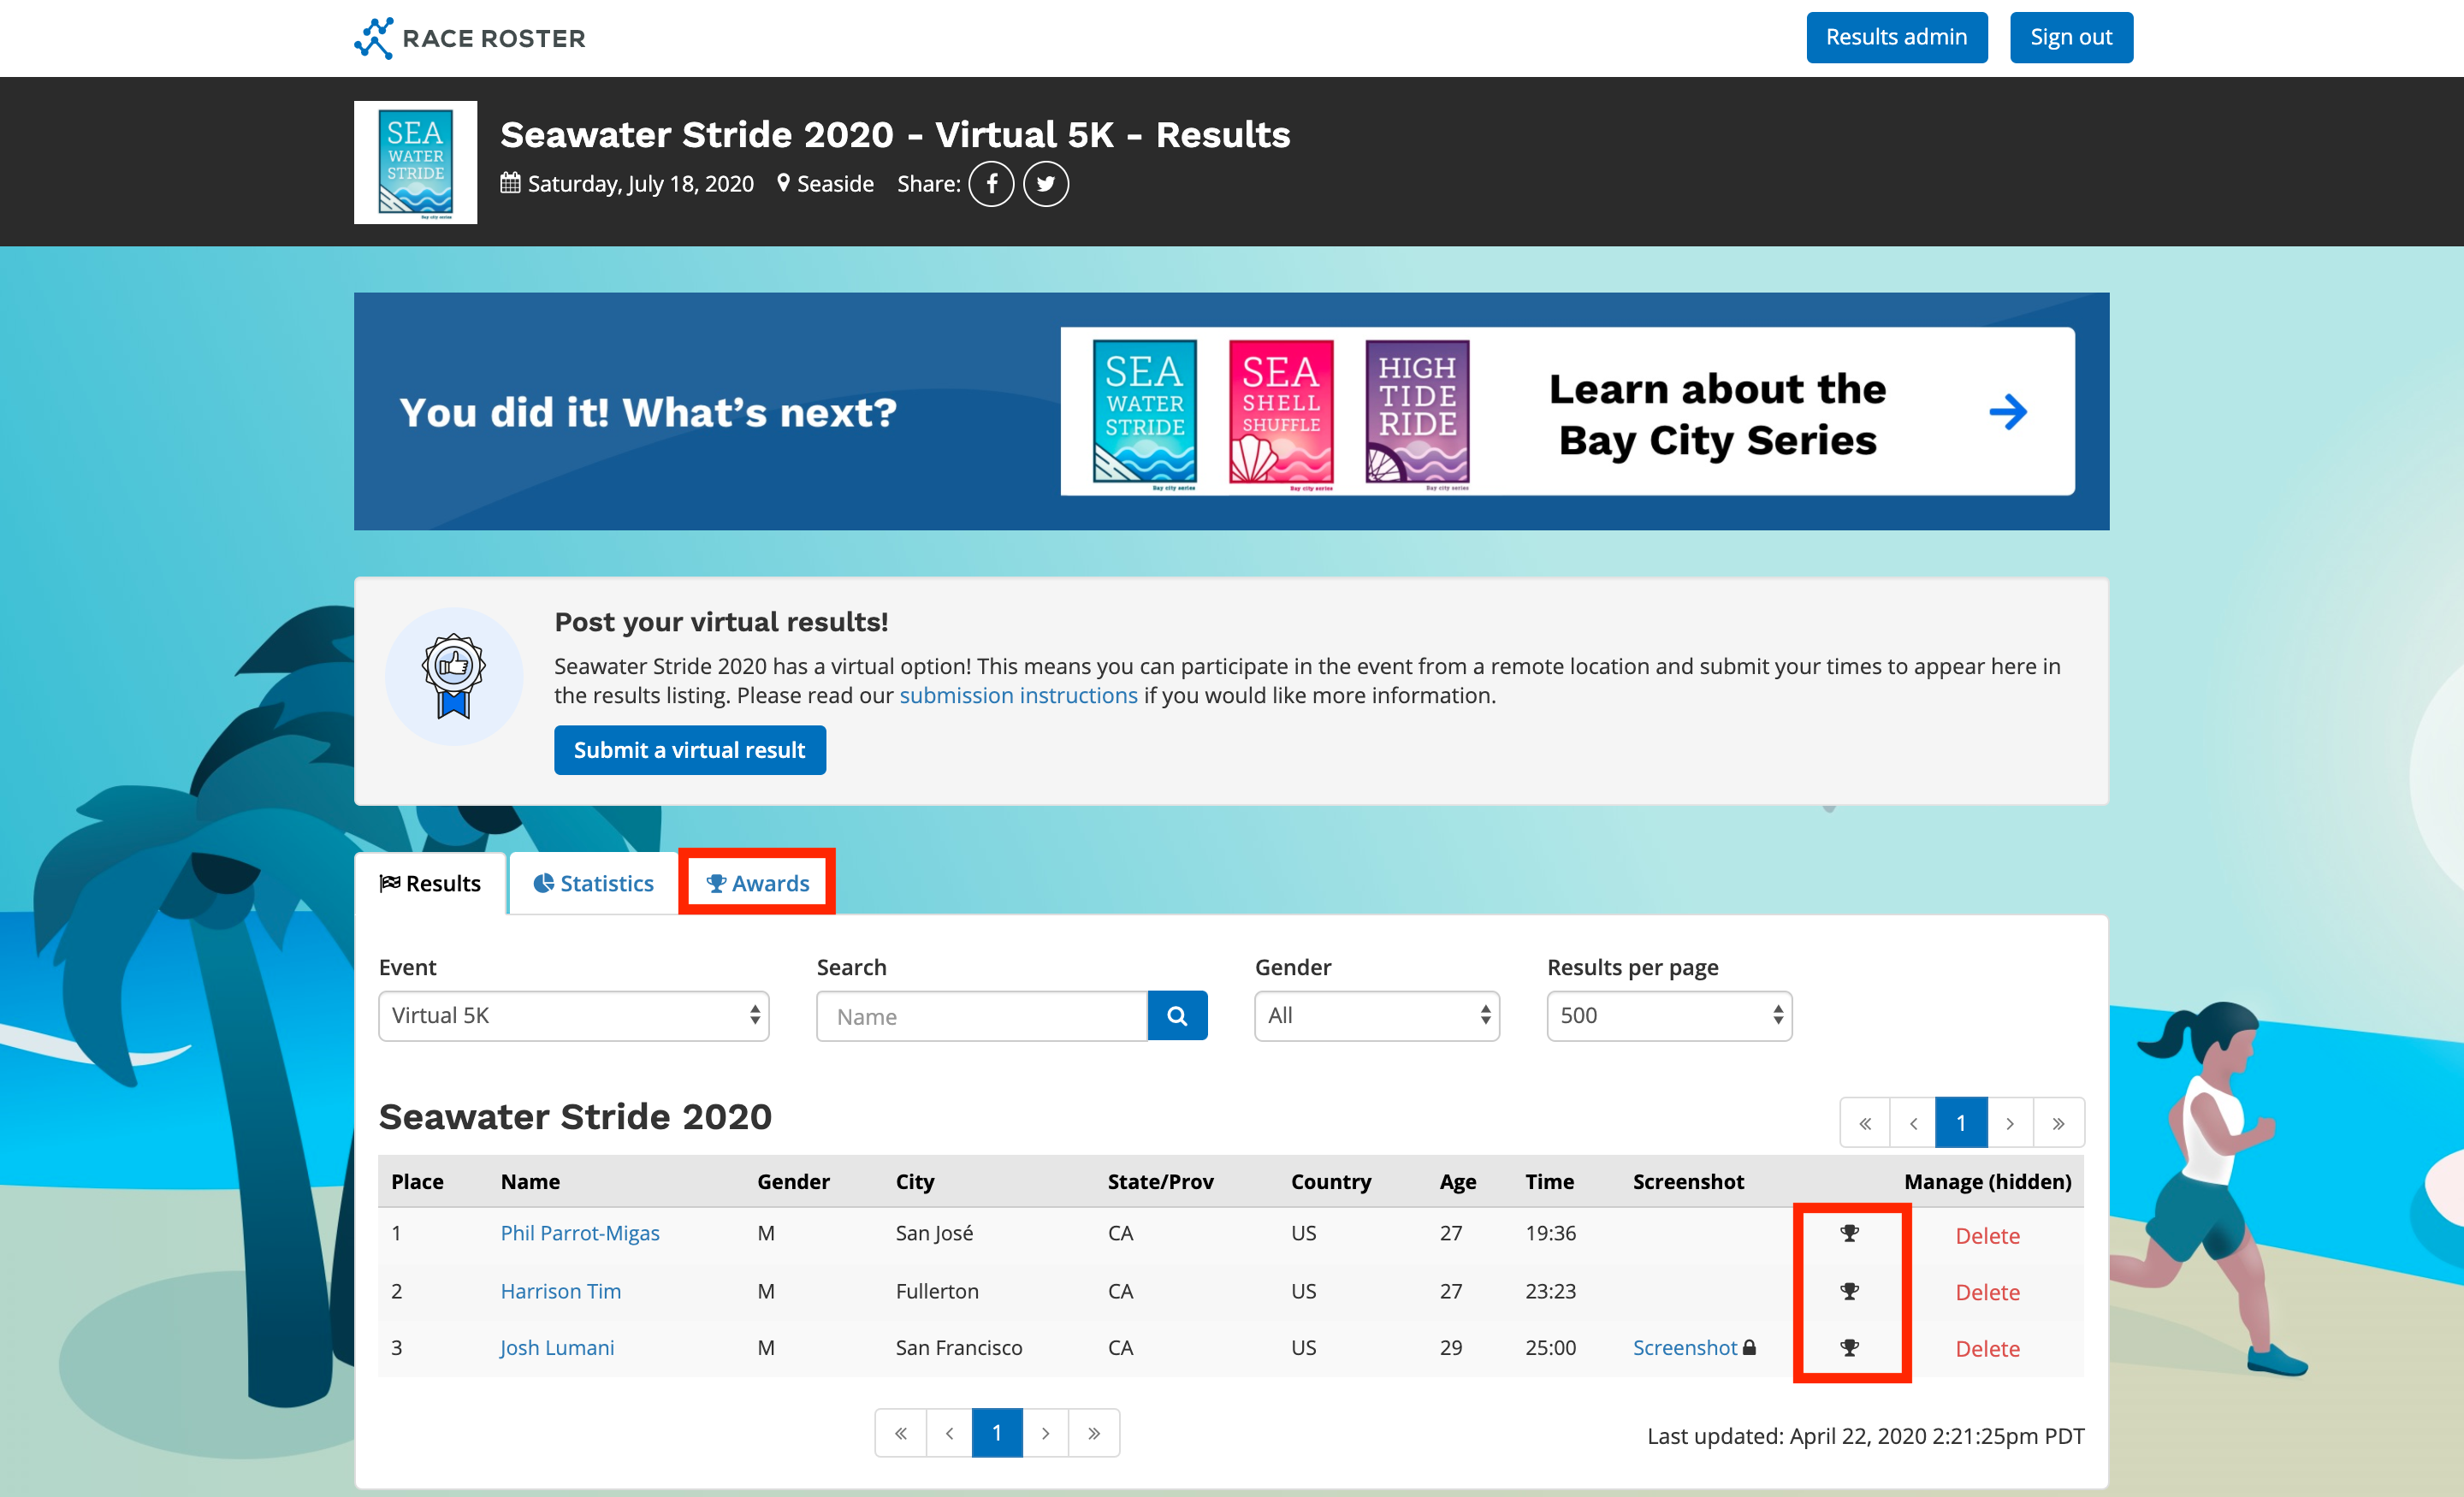Screen dimensions: 2464x1497
Task: Click trophy icon for Harrison Tim
Action: [1849, 1291]
